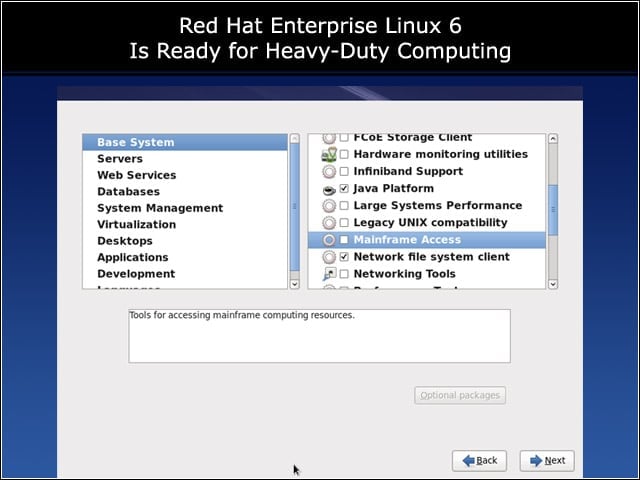This screenshot has height=480, width=640.
Task: Select the Legacy UNIX compatibility label
Action: tap(430, 223)
